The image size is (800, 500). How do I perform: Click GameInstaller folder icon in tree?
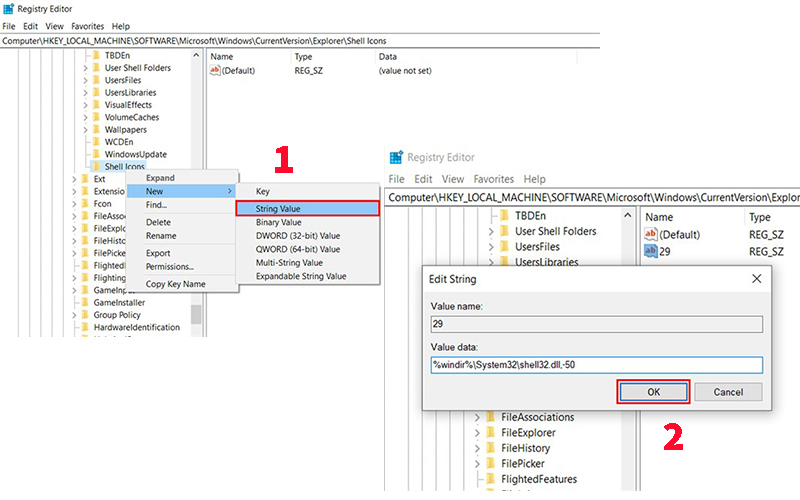click(x=85, y=302)
